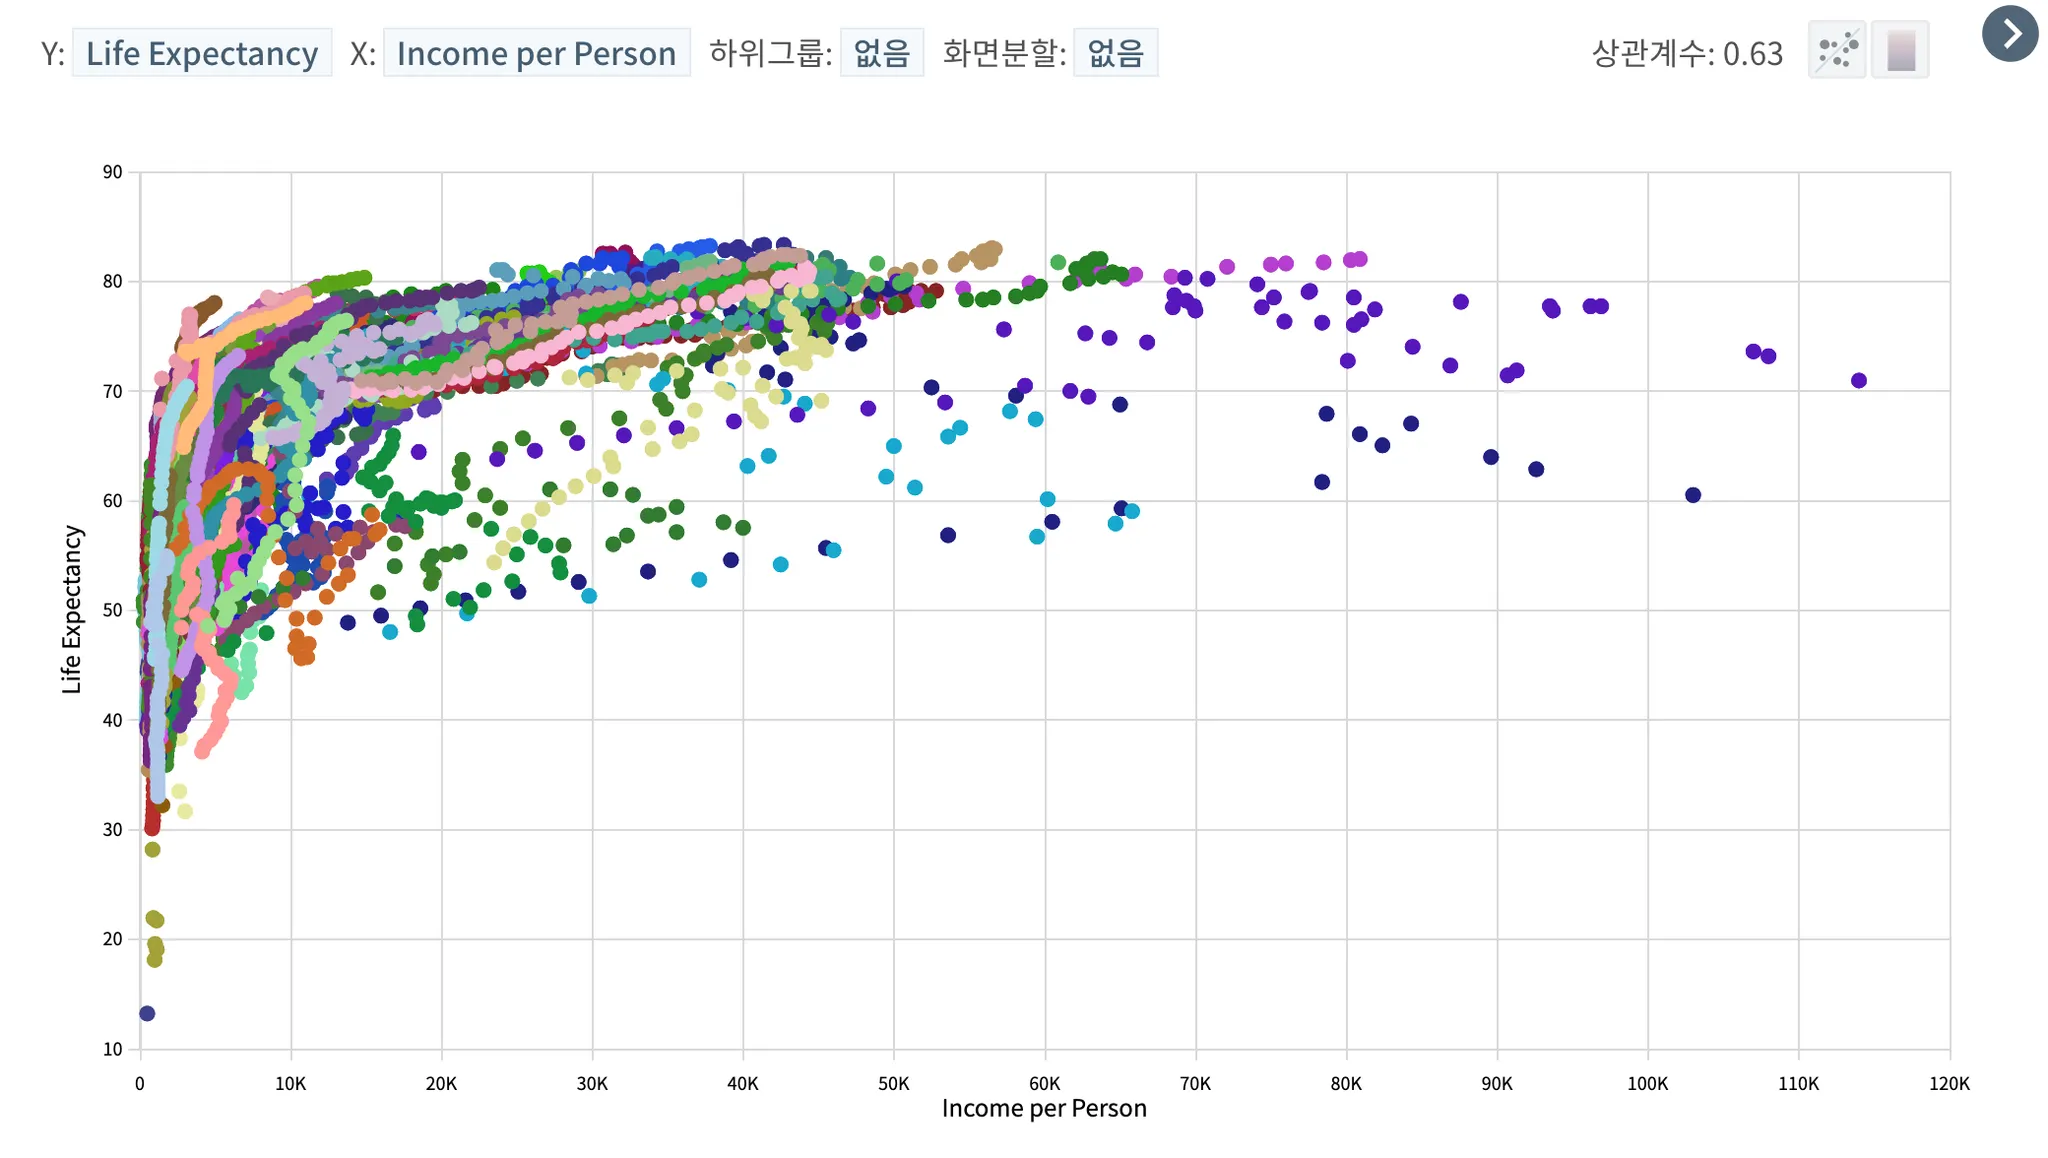Click the round next arrow button
The image size is (2048, 1158).
coord(2010,34)
